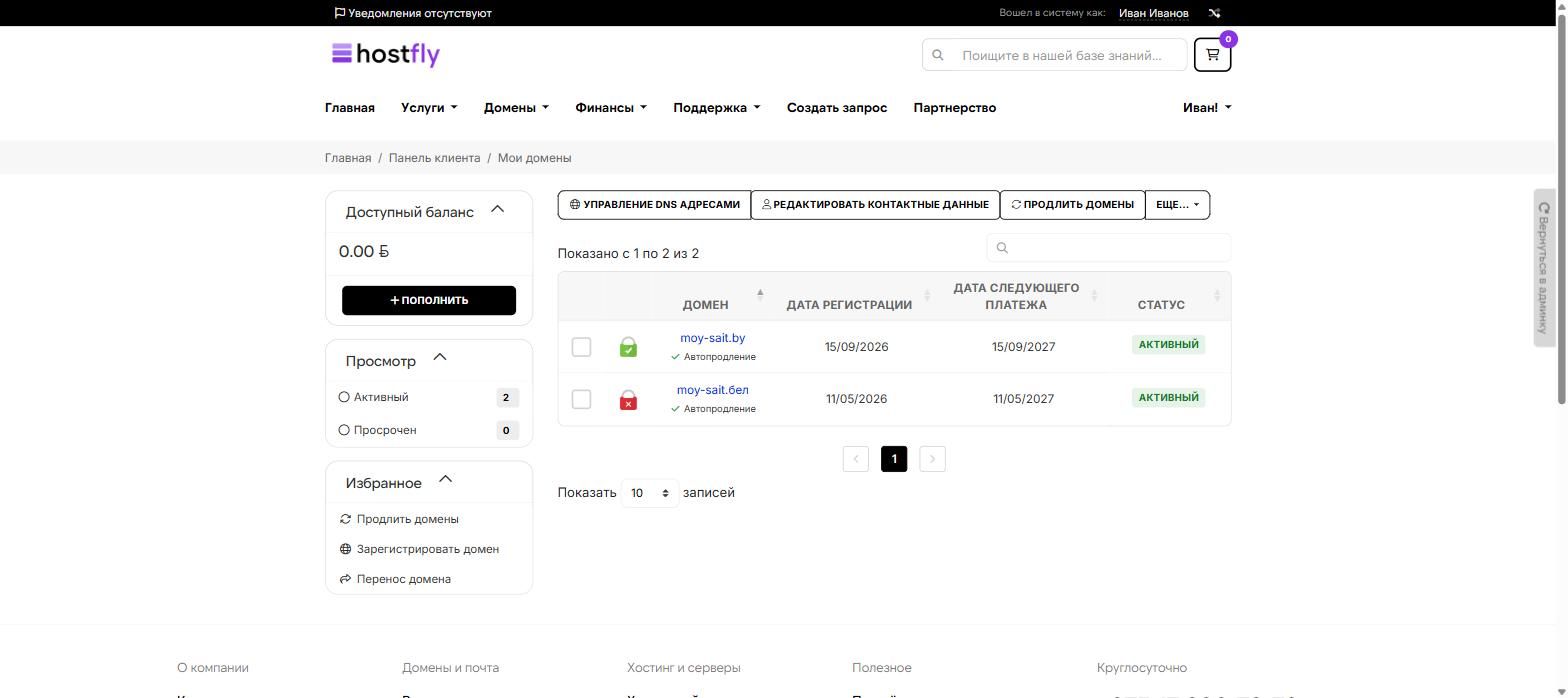This screenshot has width=1568, height=698.
Task: Focus the domain table filter field
Action: coord(1108,248)
